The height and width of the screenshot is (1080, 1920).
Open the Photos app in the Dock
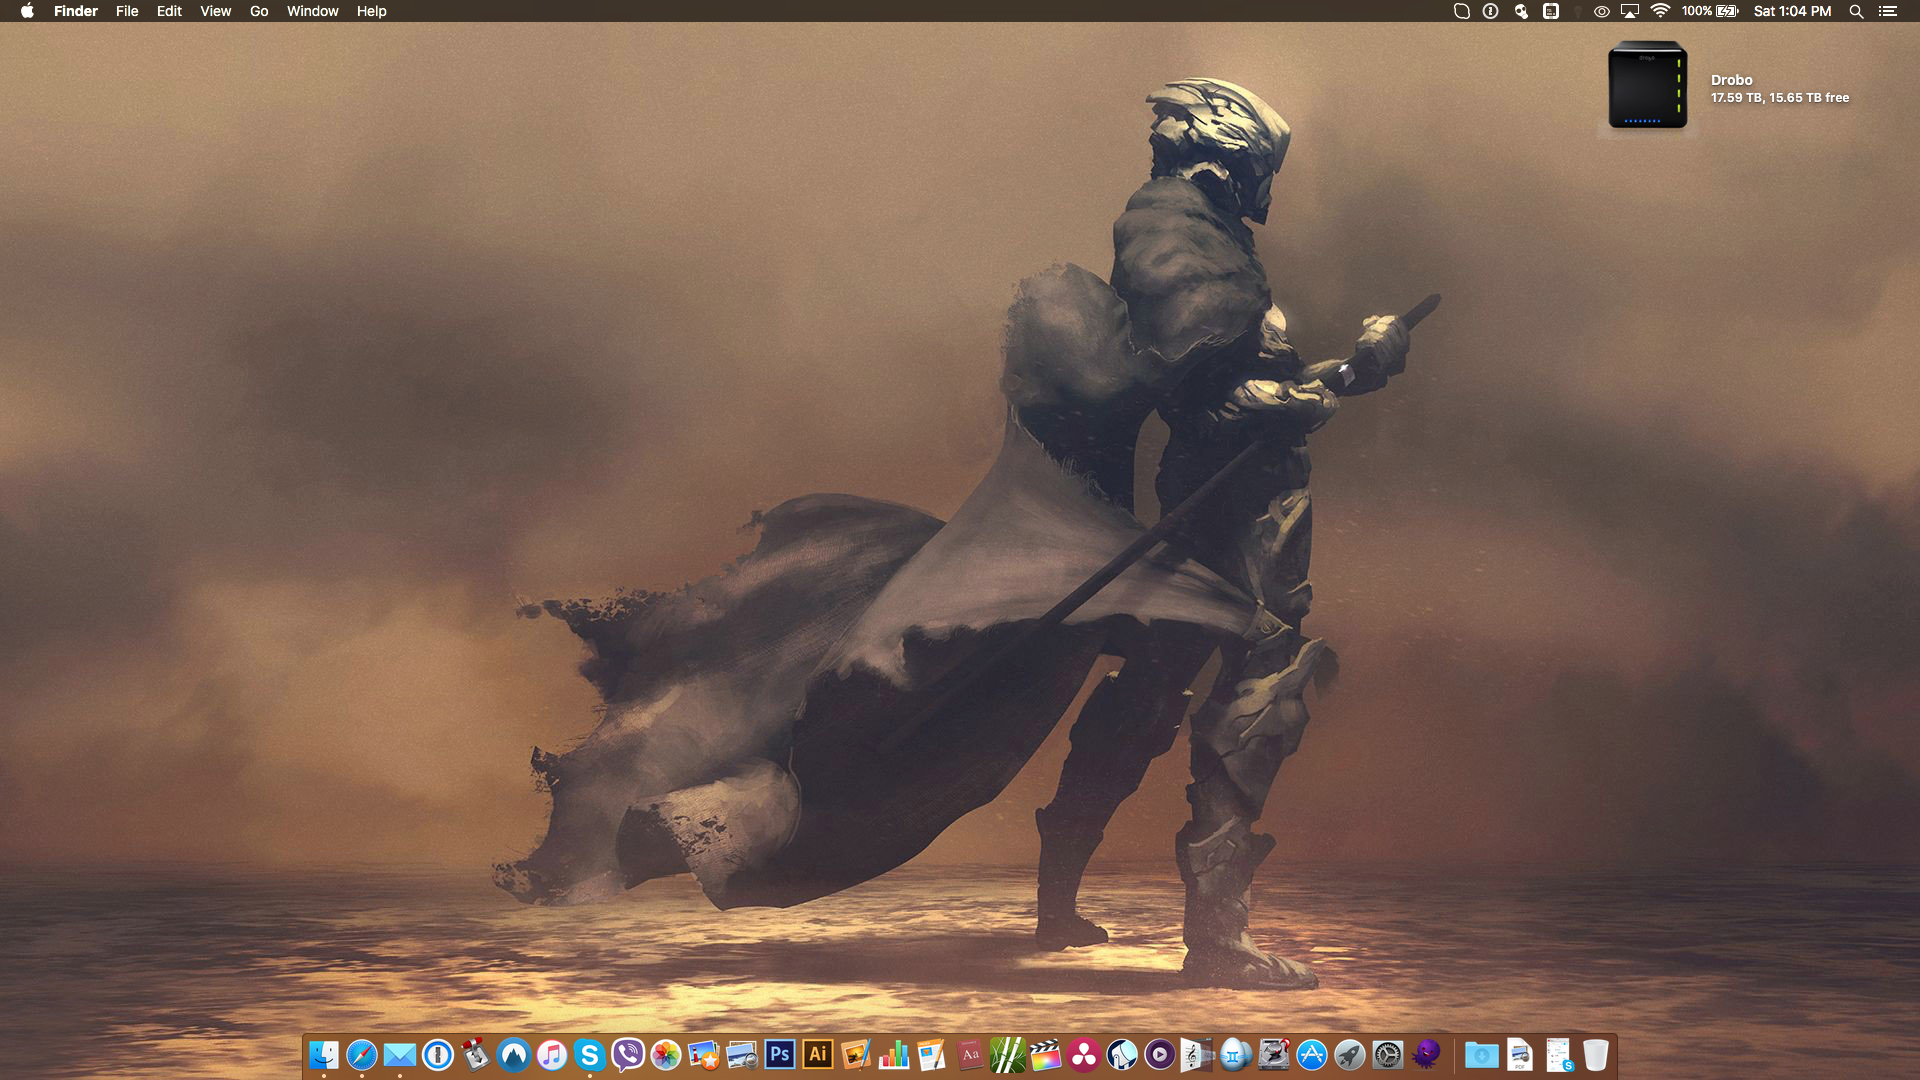[665, 1054]
